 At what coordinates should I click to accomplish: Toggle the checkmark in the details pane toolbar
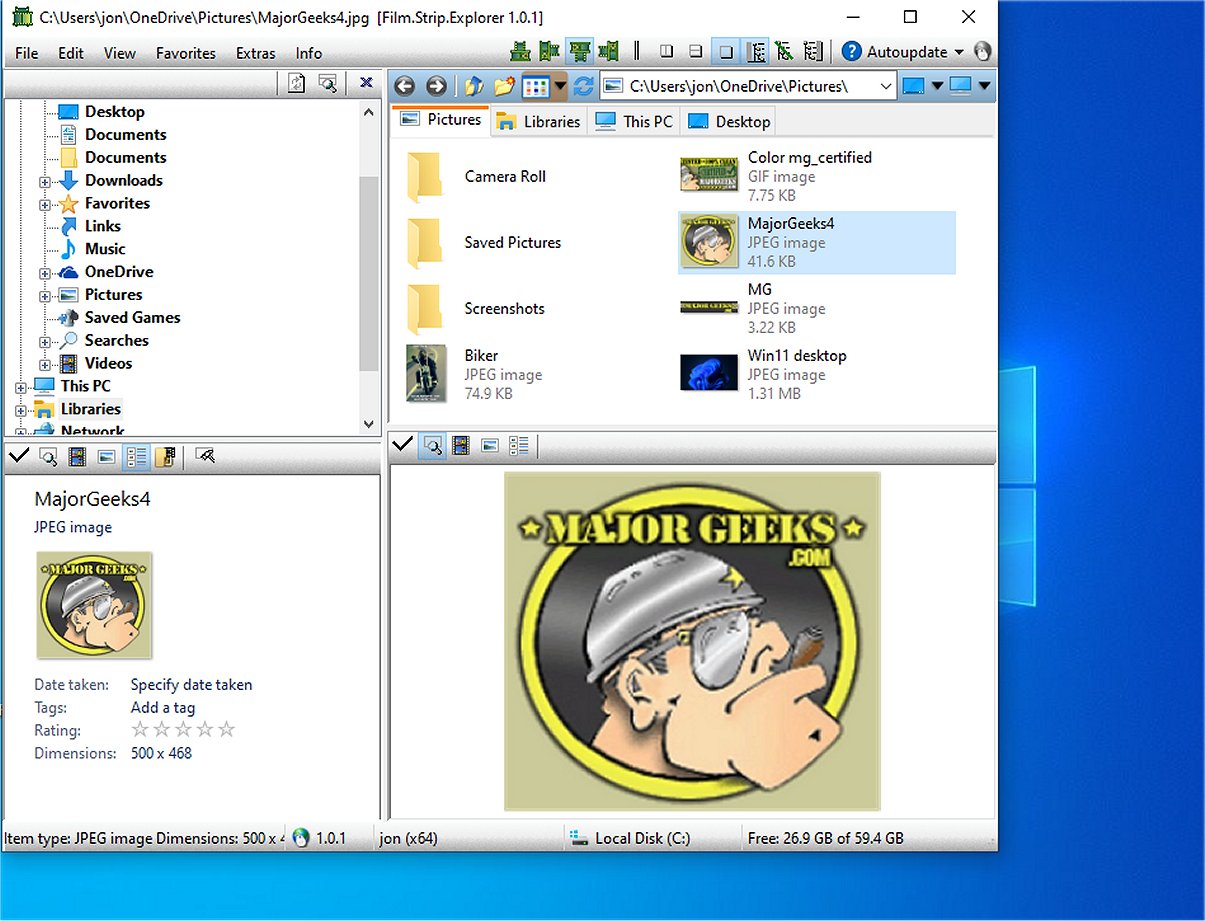[x=18, y=457]
